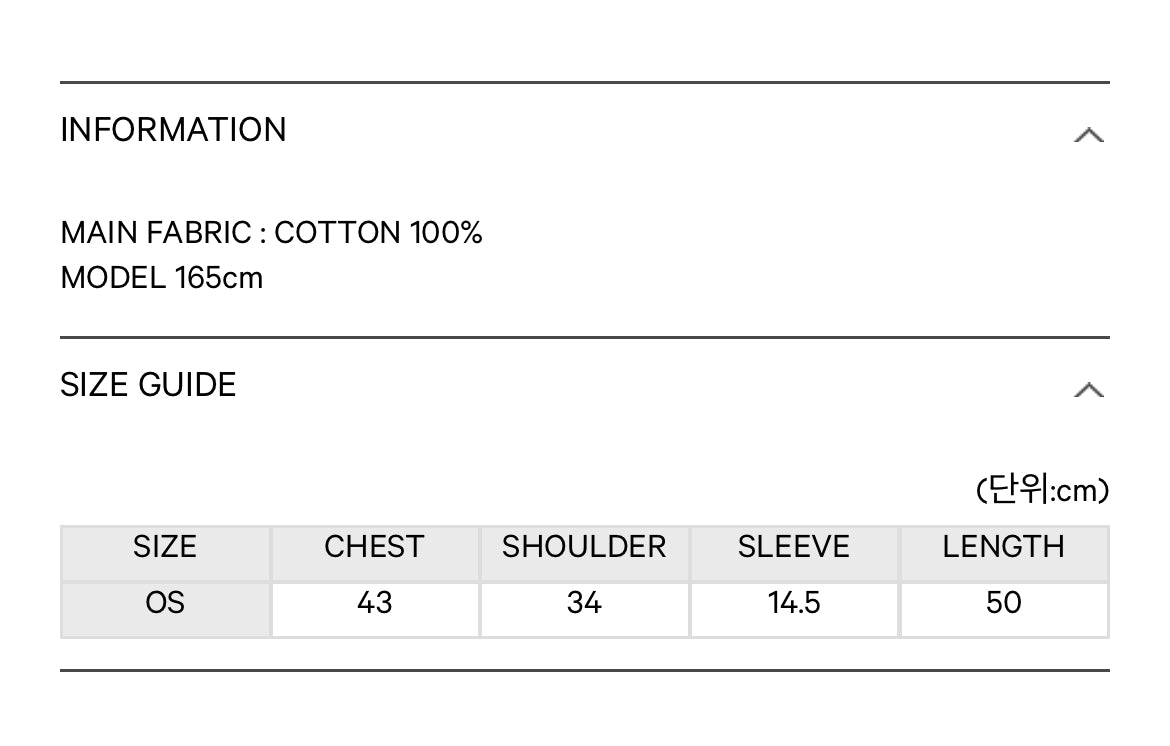Click the length value 50 cell
Viewport: 1170px width, 746px height.
[x=1003, y=603]
